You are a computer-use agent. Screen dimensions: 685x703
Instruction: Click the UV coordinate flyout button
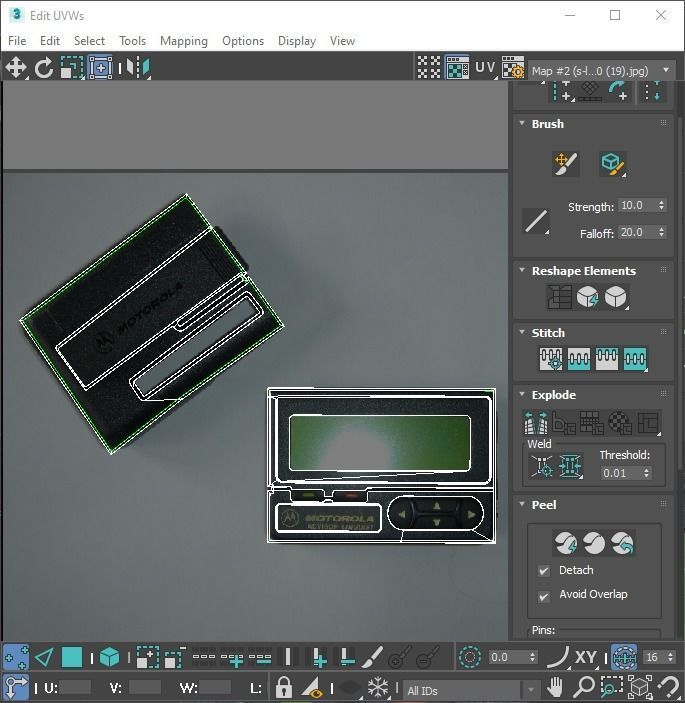click(486, 67)
